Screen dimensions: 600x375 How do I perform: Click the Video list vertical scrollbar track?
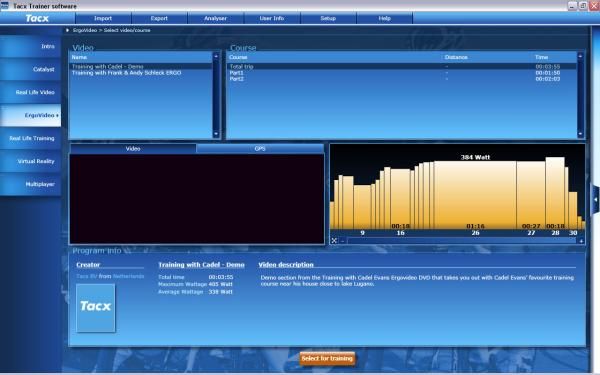pos(216,95)
